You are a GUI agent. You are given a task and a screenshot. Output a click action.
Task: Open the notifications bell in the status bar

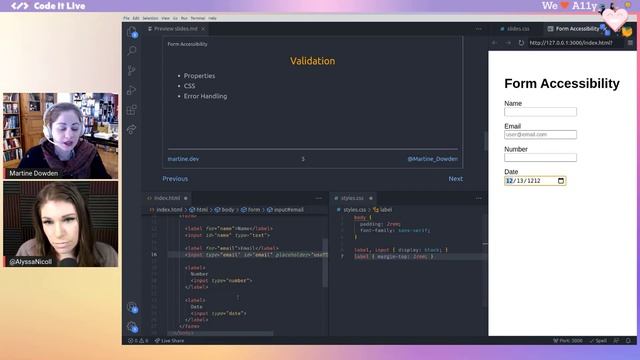(x=629, y=341)
